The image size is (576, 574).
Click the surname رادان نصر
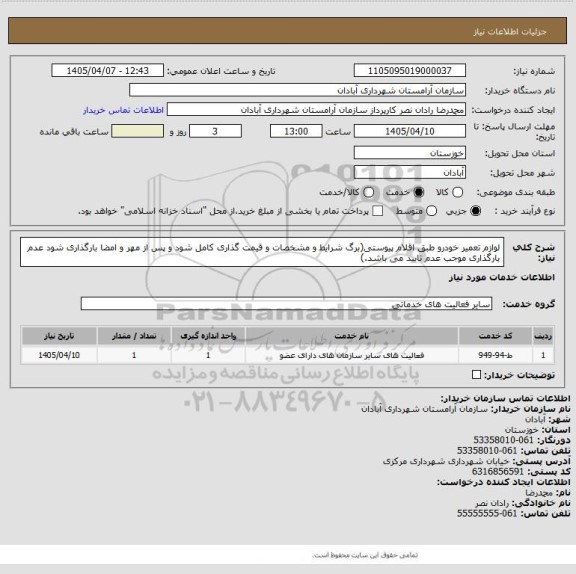pyautogui.click(x=492, y=503)
